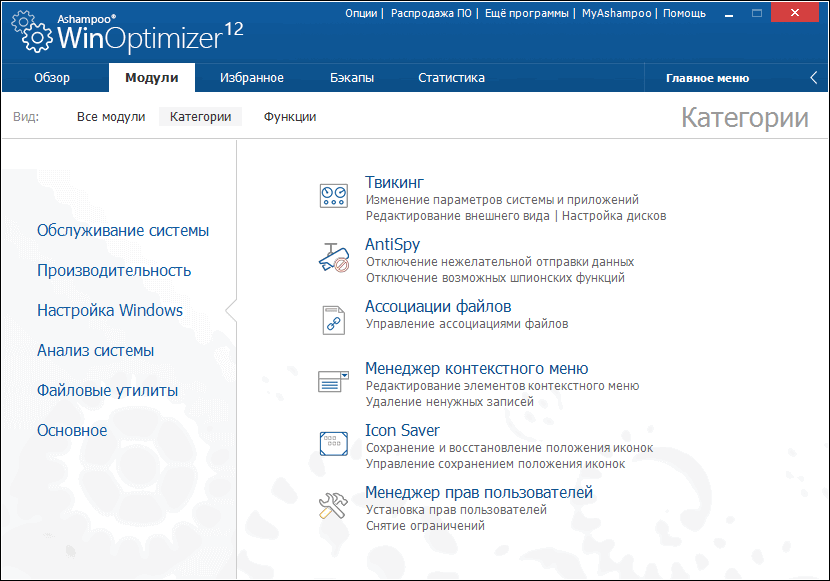Click the Ассоциации файлов document icon
This screenshot has height=581, width=830.
point(333,320)
